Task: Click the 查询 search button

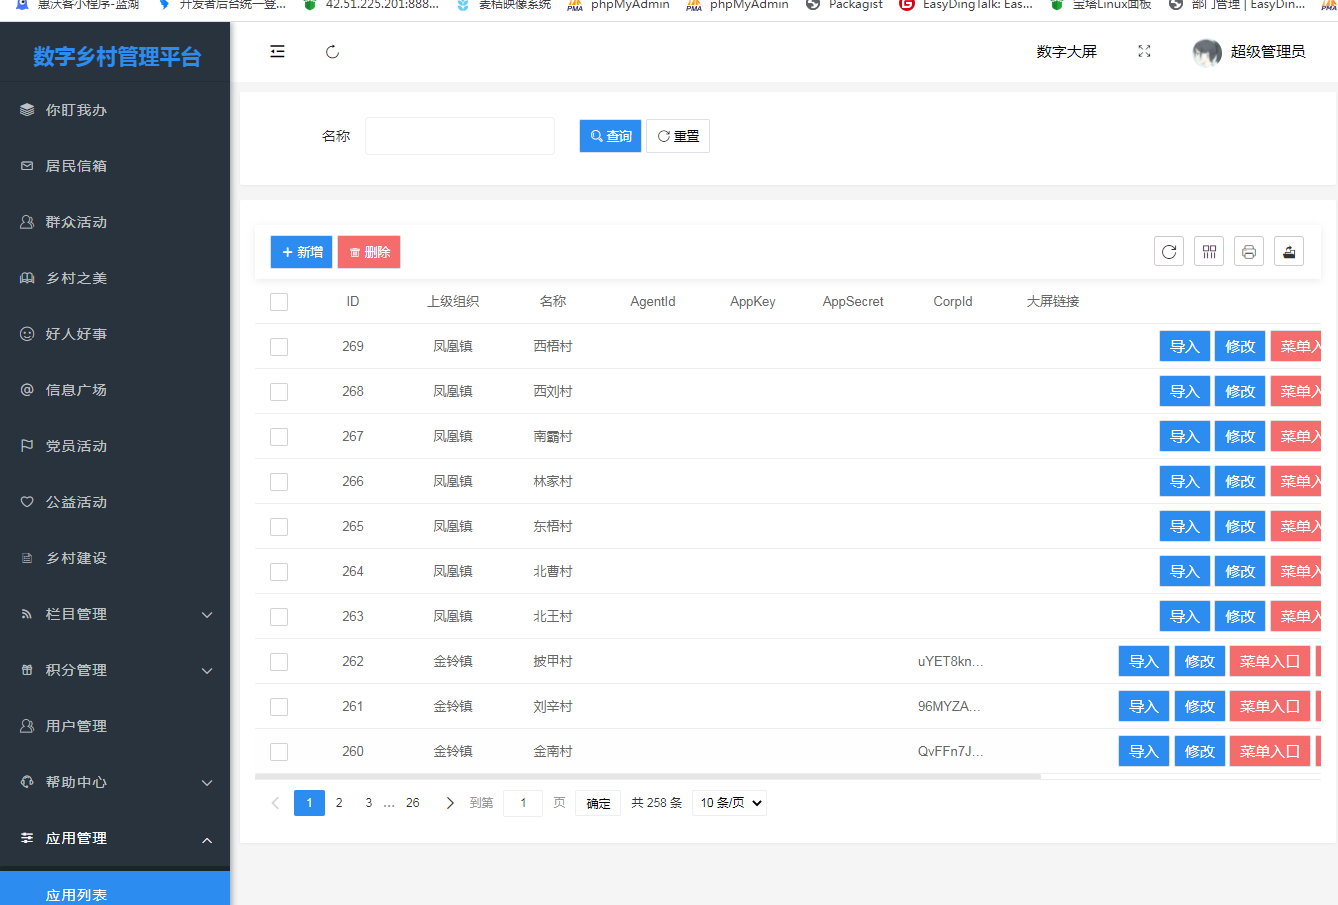Action: (610, 136)
